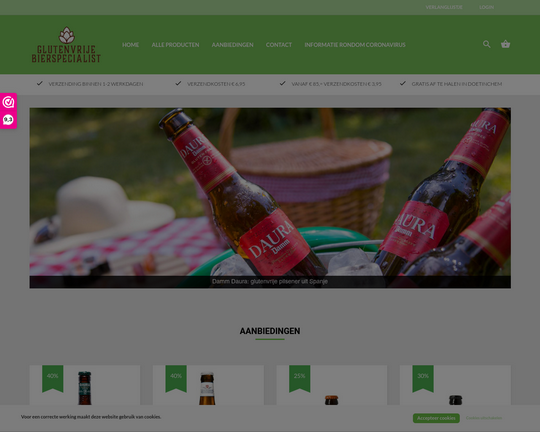Open Alle Producten menu
The image size is (540, 432).
175,45
